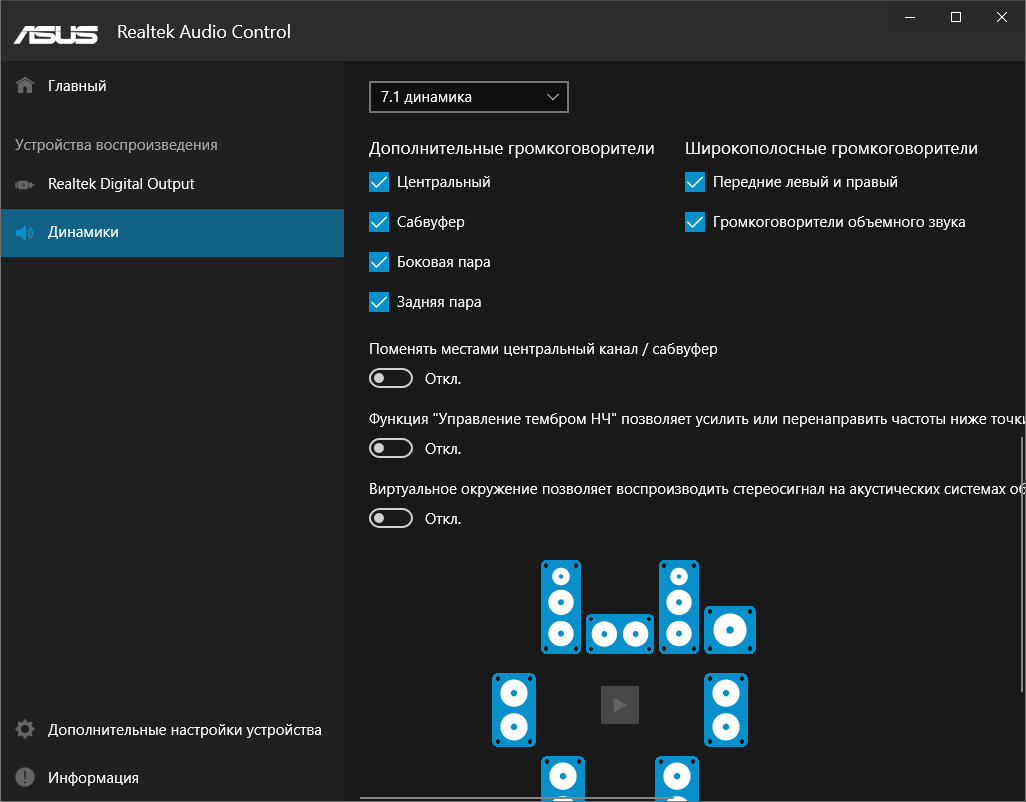
Task: Click the home icon beside Главный
Action: tap(25, 86)
